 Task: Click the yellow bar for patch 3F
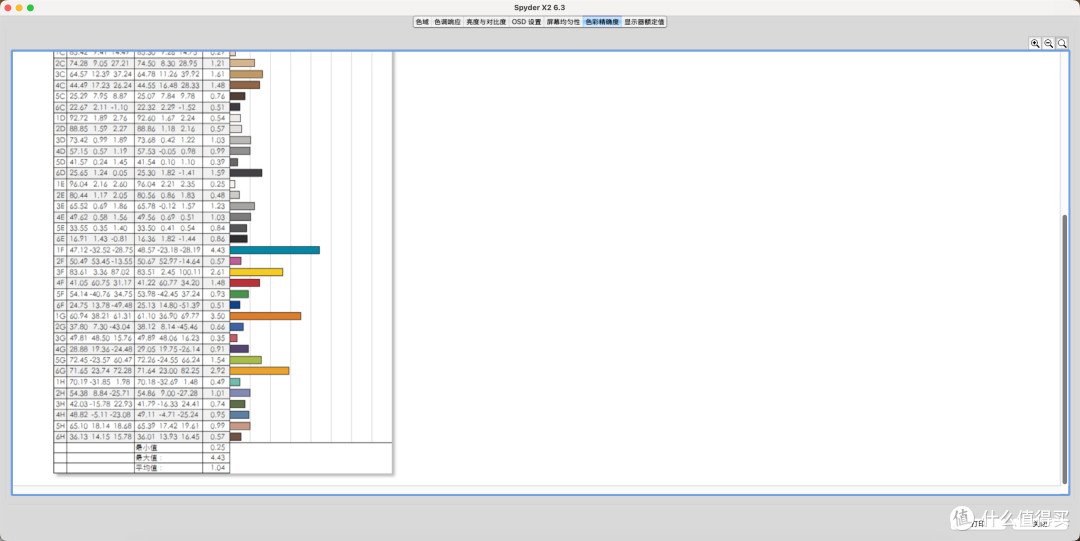pyautogui.click(x=256, y=272)
